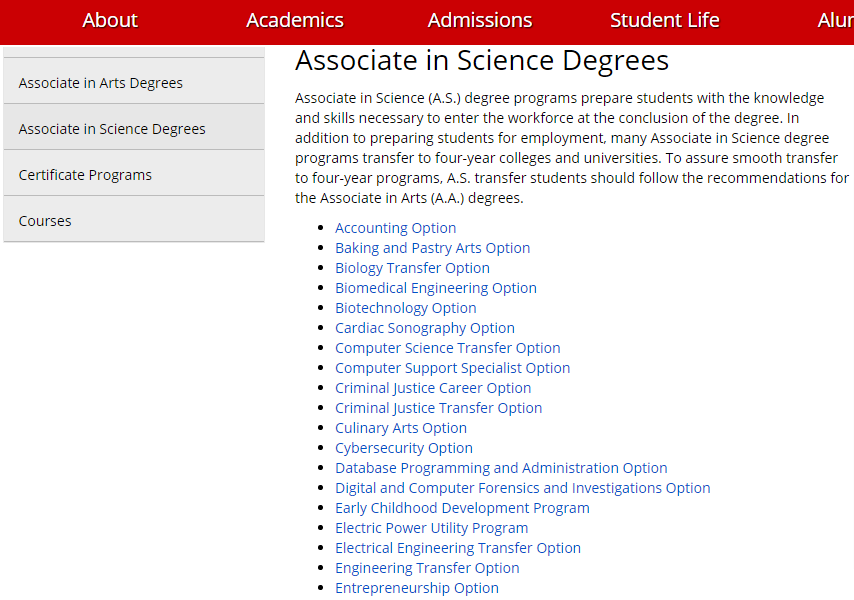Go to Certificate Programs in sidebar
This screenshot has width=854, height=600.
pyautogui.click(x=85, y=175)
